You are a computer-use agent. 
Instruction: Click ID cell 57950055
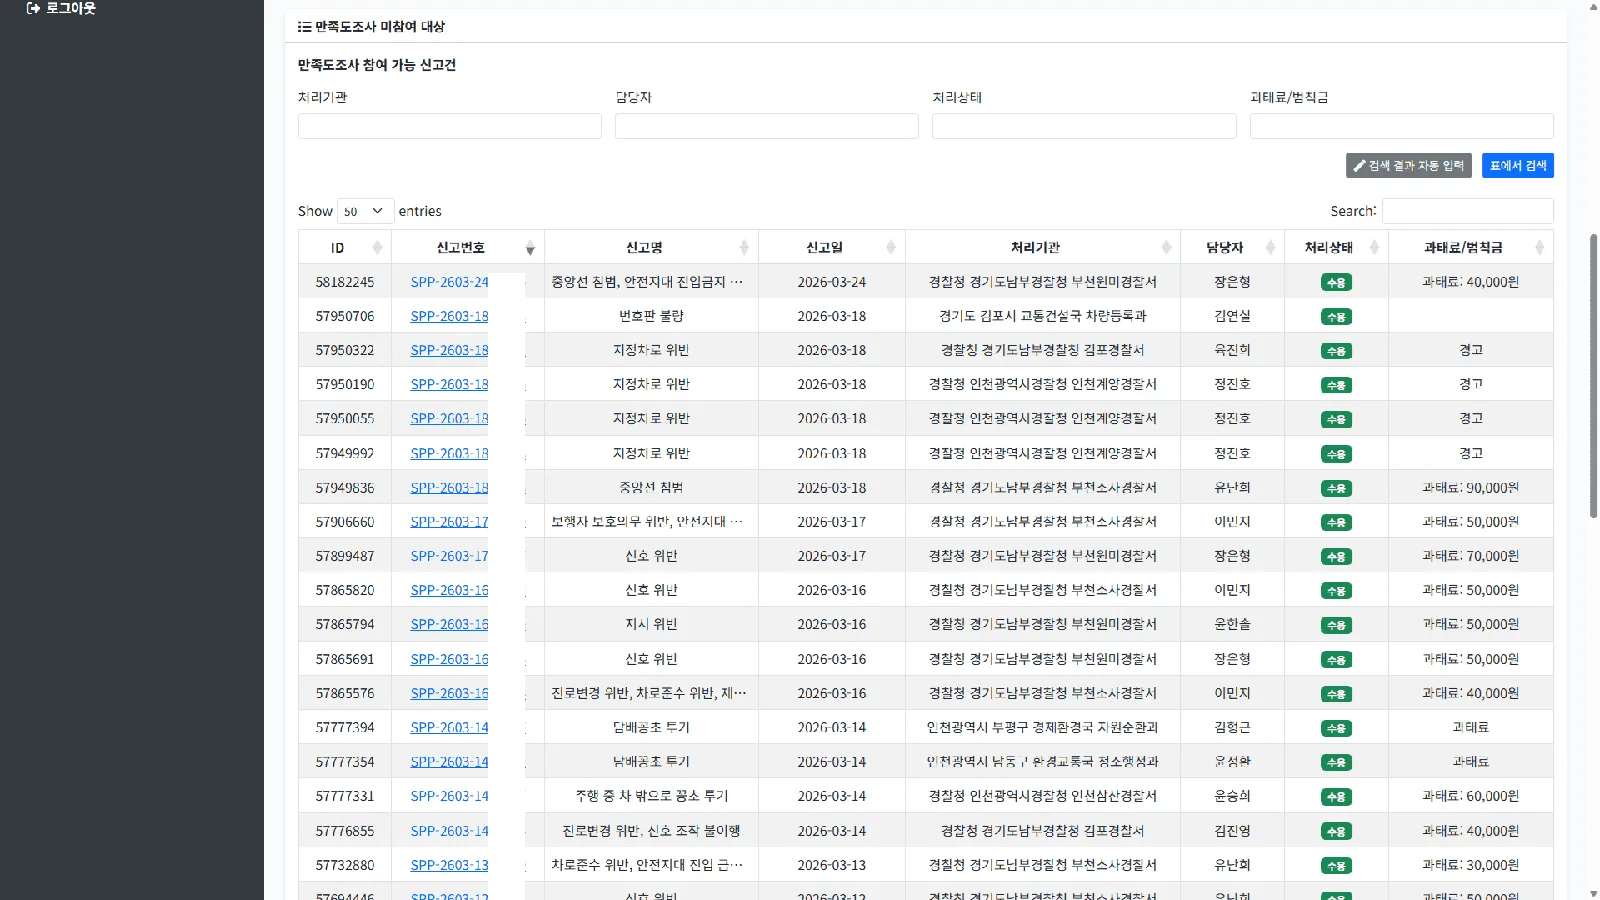pos(345,419)
